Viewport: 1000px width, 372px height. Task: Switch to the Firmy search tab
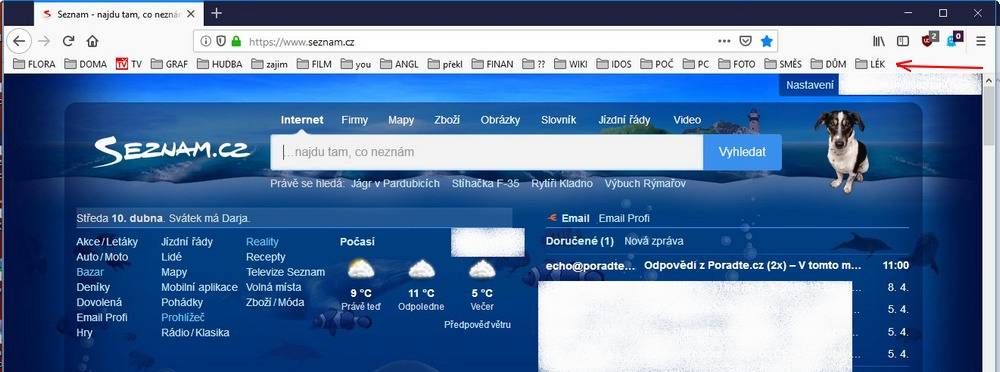(x=354, y=120)
